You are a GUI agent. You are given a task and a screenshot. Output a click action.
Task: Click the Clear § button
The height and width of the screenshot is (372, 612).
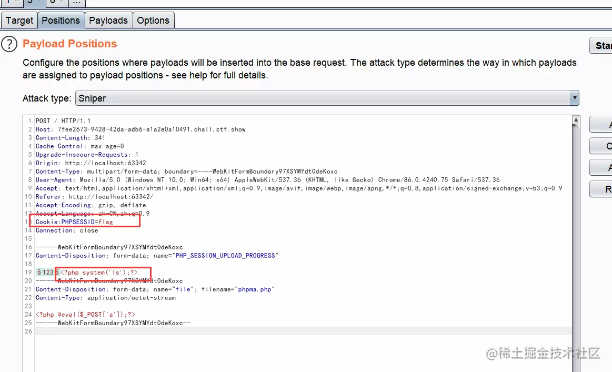(601, 146)
